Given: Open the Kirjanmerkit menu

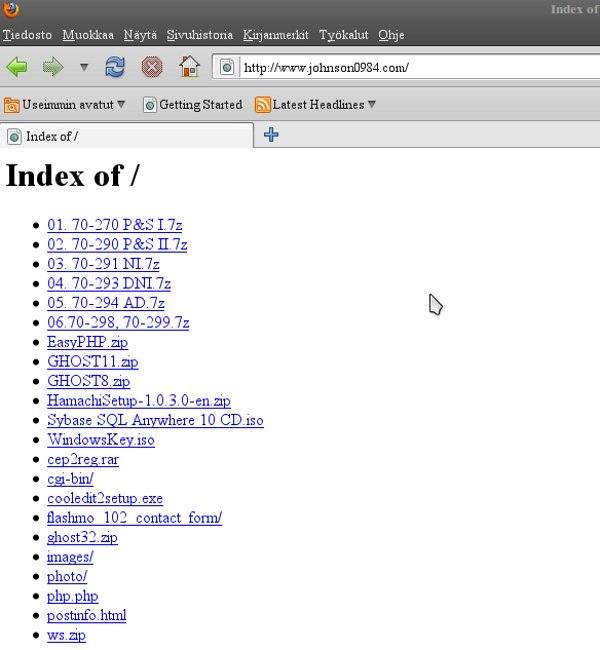Looking at the screenshot, I should click(276, 35).
